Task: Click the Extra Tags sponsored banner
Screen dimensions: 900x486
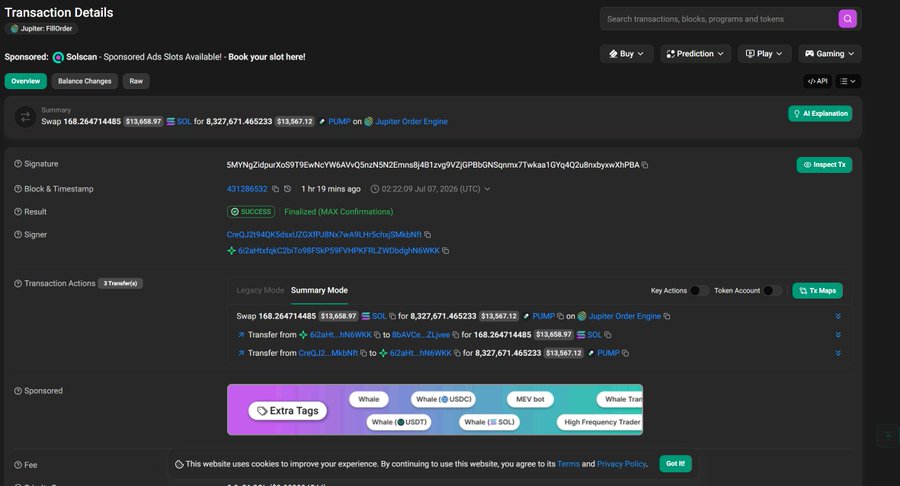Action: tap(435, 410)
